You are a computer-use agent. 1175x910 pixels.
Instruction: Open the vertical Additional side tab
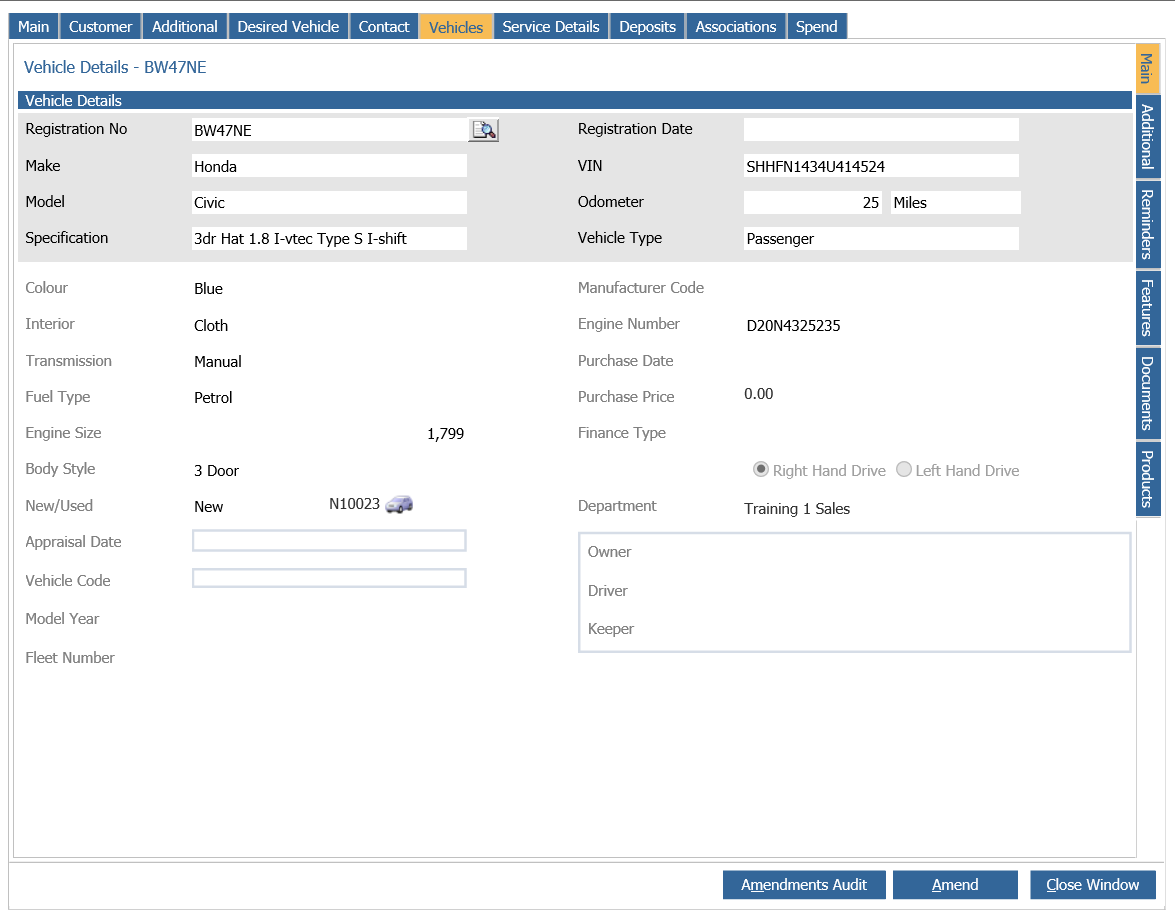click(1147, 136)
